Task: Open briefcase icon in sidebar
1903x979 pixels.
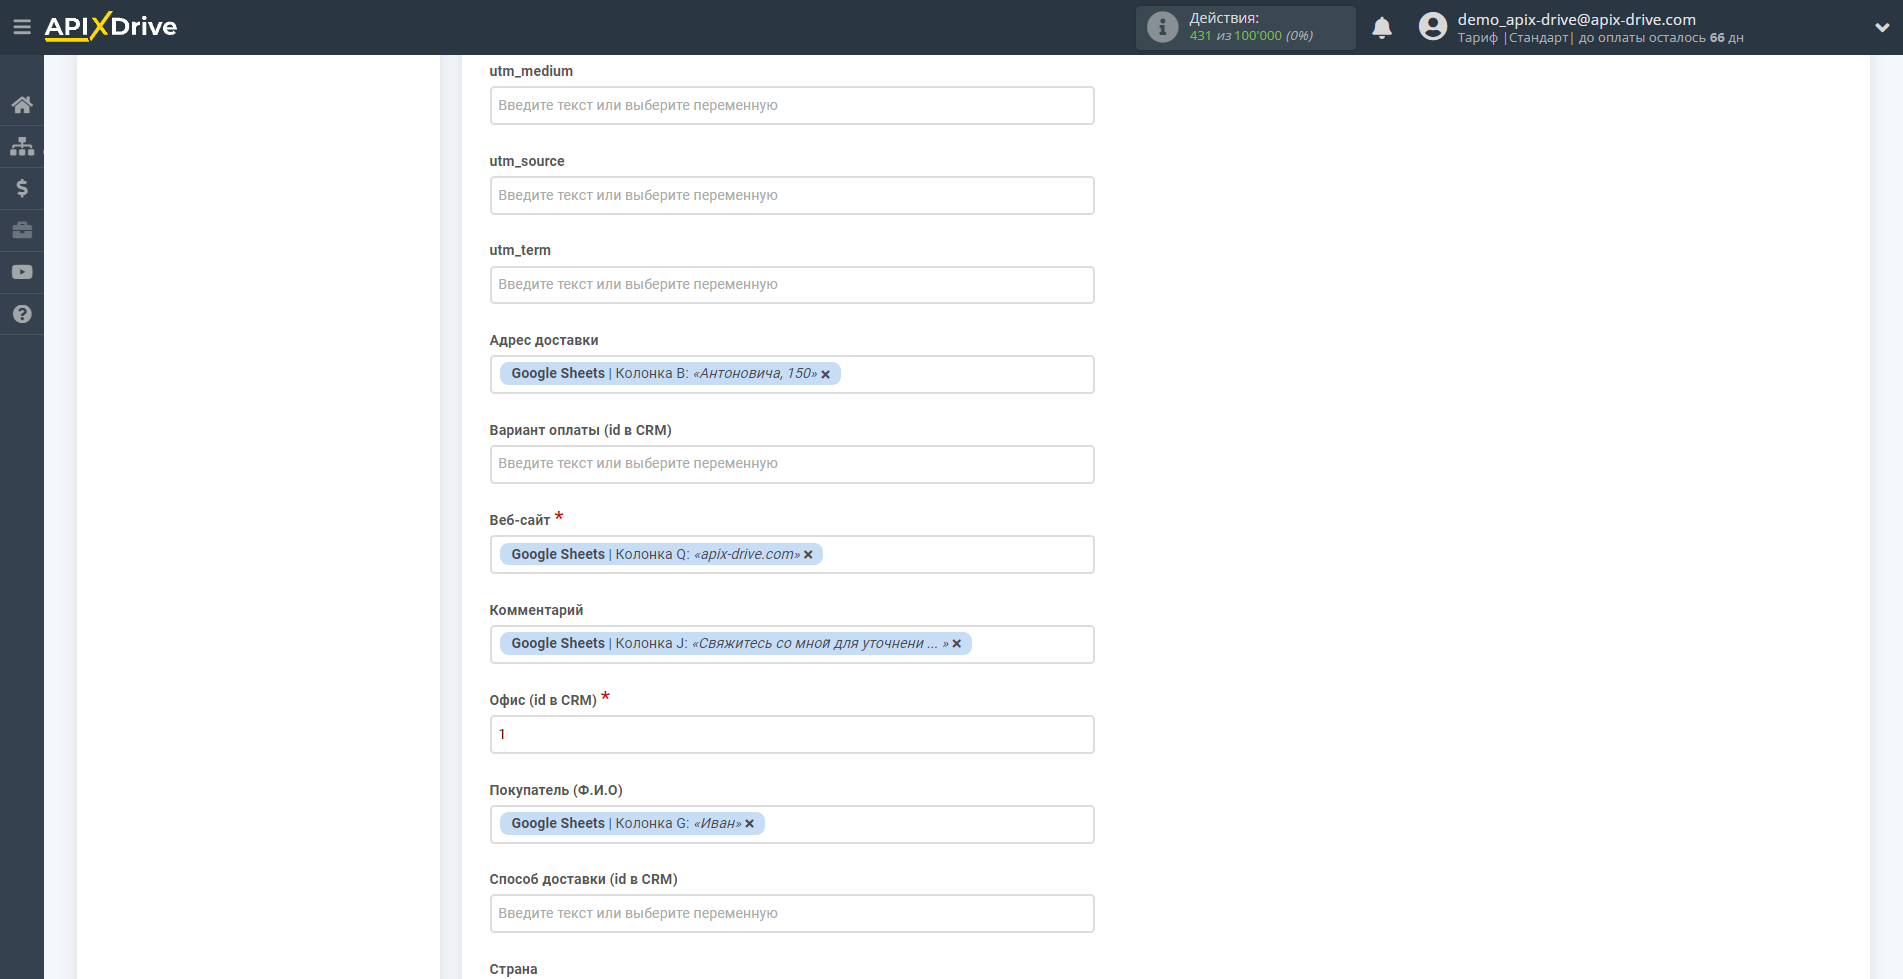Action: (x=22, y=230)
